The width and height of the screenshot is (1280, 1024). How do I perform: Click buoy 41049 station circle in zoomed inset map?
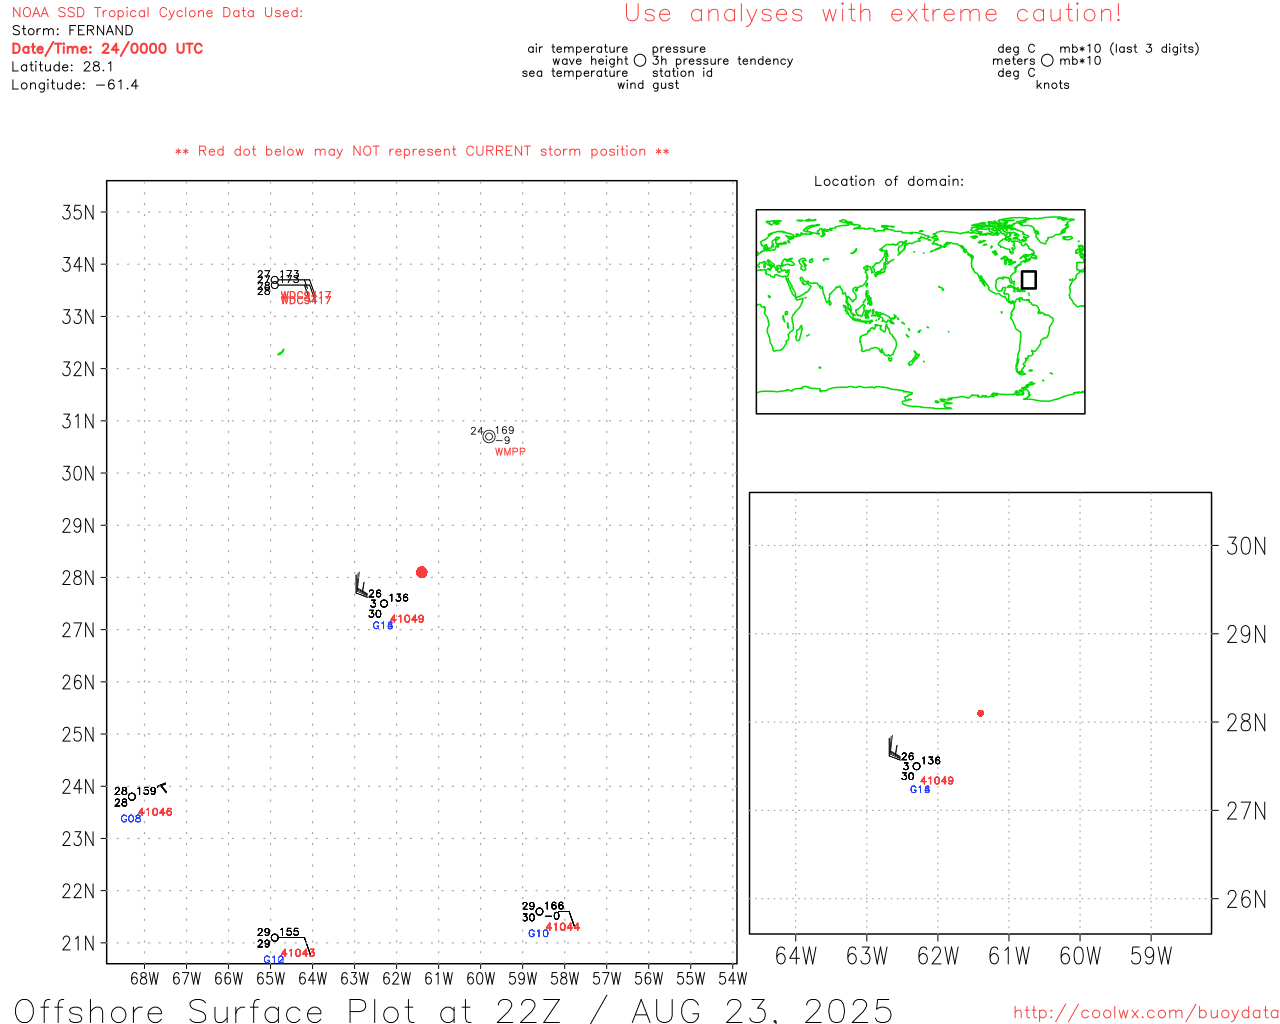[916, 766]
